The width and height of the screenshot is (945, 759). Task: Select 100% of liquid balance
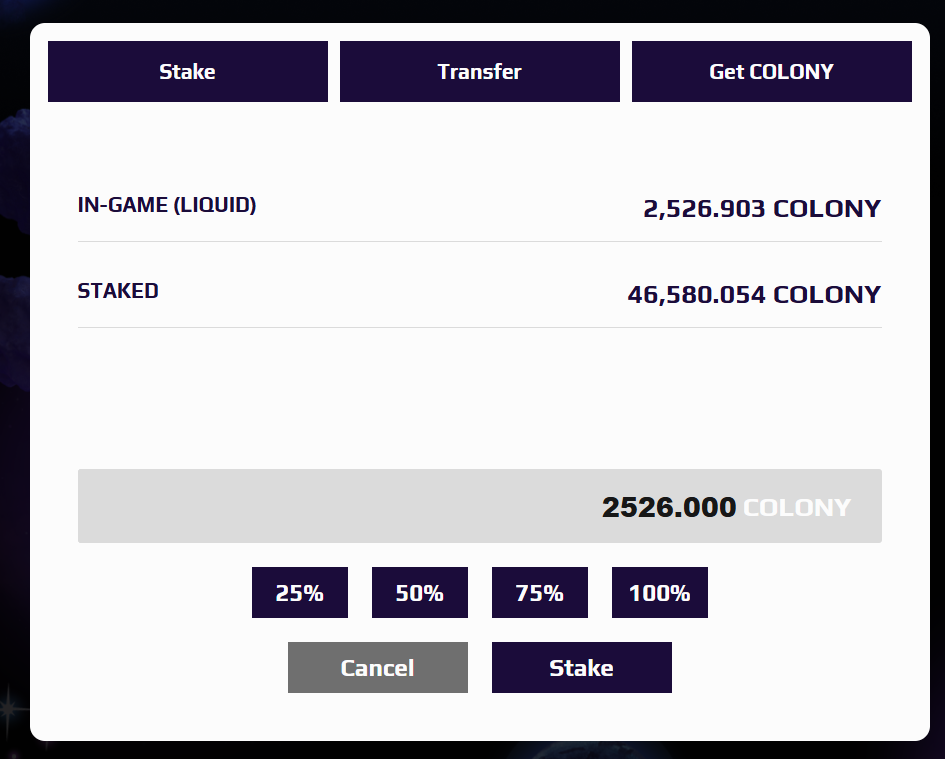[659, 592]
